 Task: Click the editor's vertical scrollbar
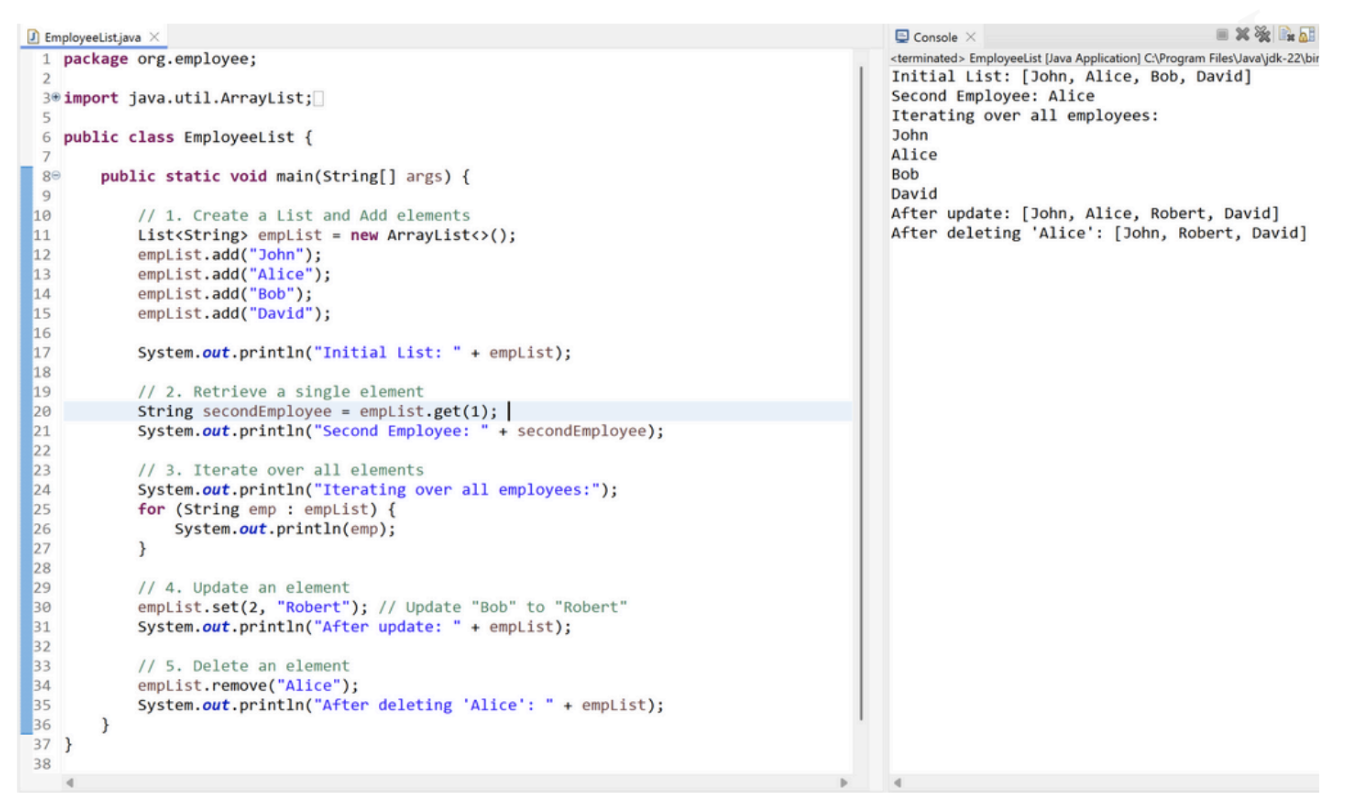[x=860, y=390]
